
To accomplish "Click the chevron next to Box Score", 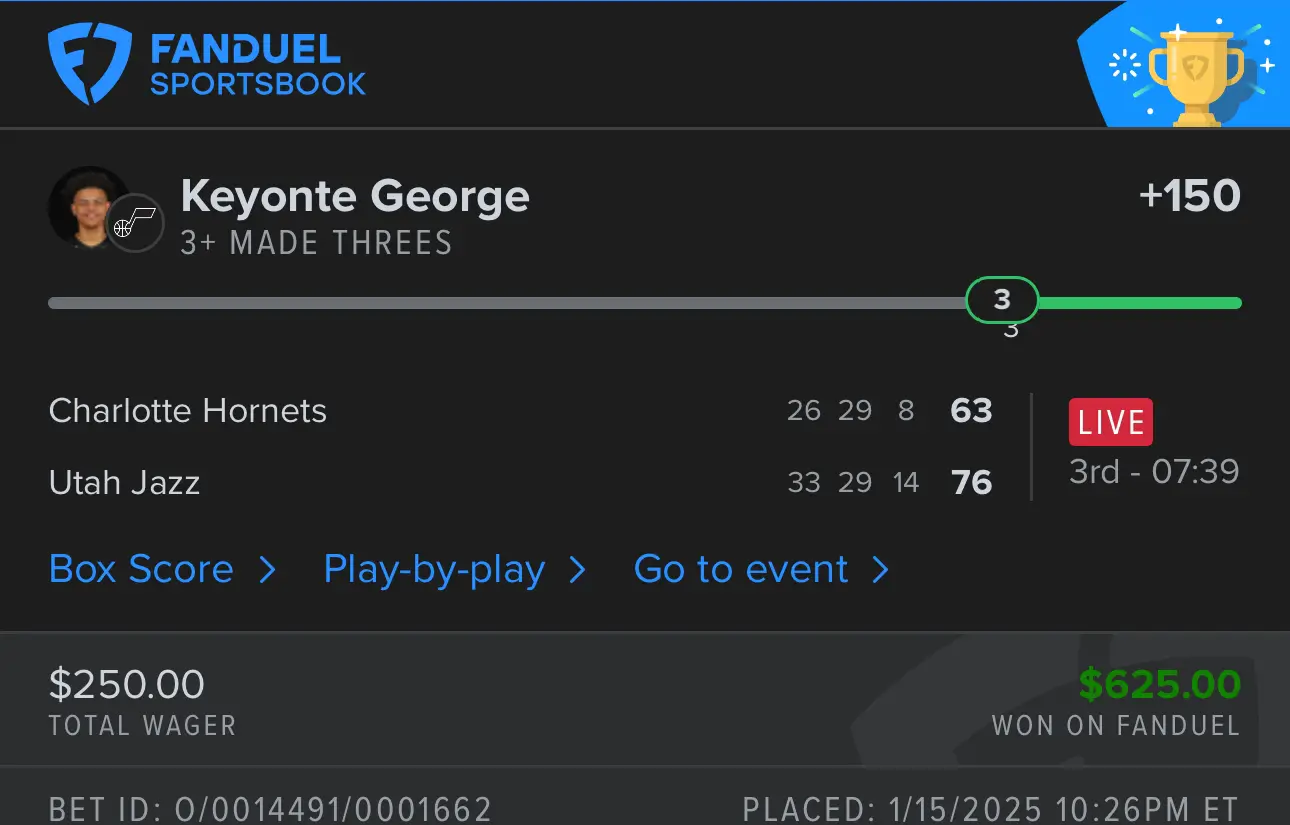I will pyautogui.click(x=267, y=570).
